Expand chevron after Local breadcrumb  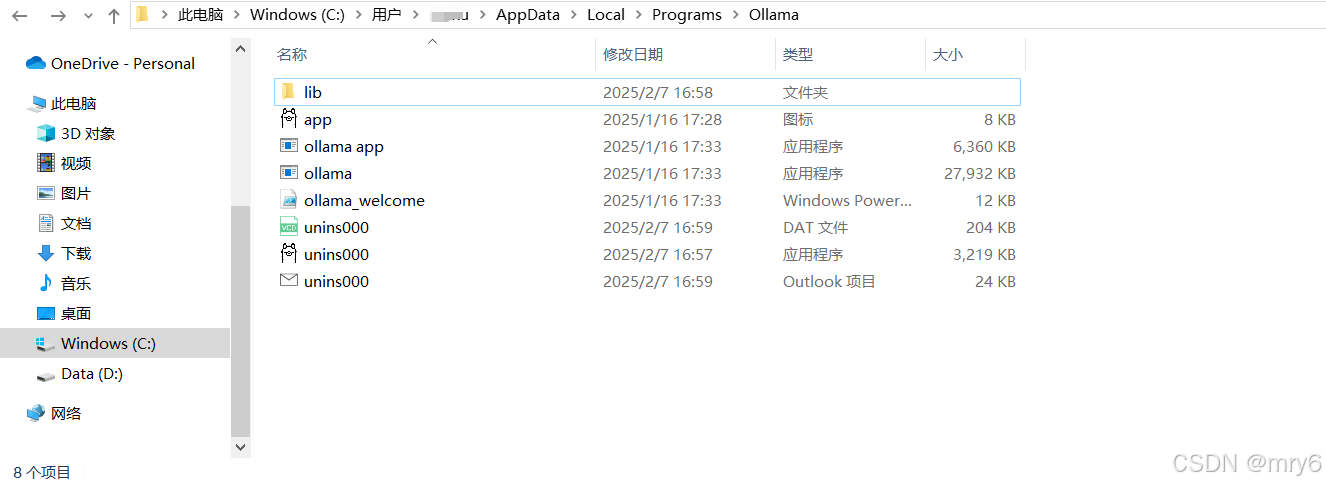(638, 15)
